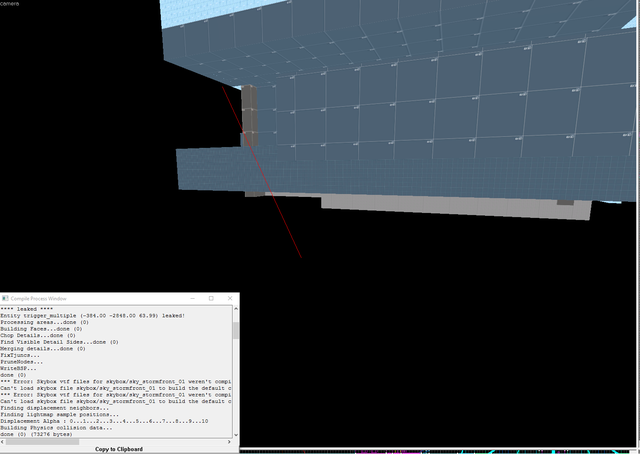Click the "FixTjuncs..." log line

click(x=20, y=355)
